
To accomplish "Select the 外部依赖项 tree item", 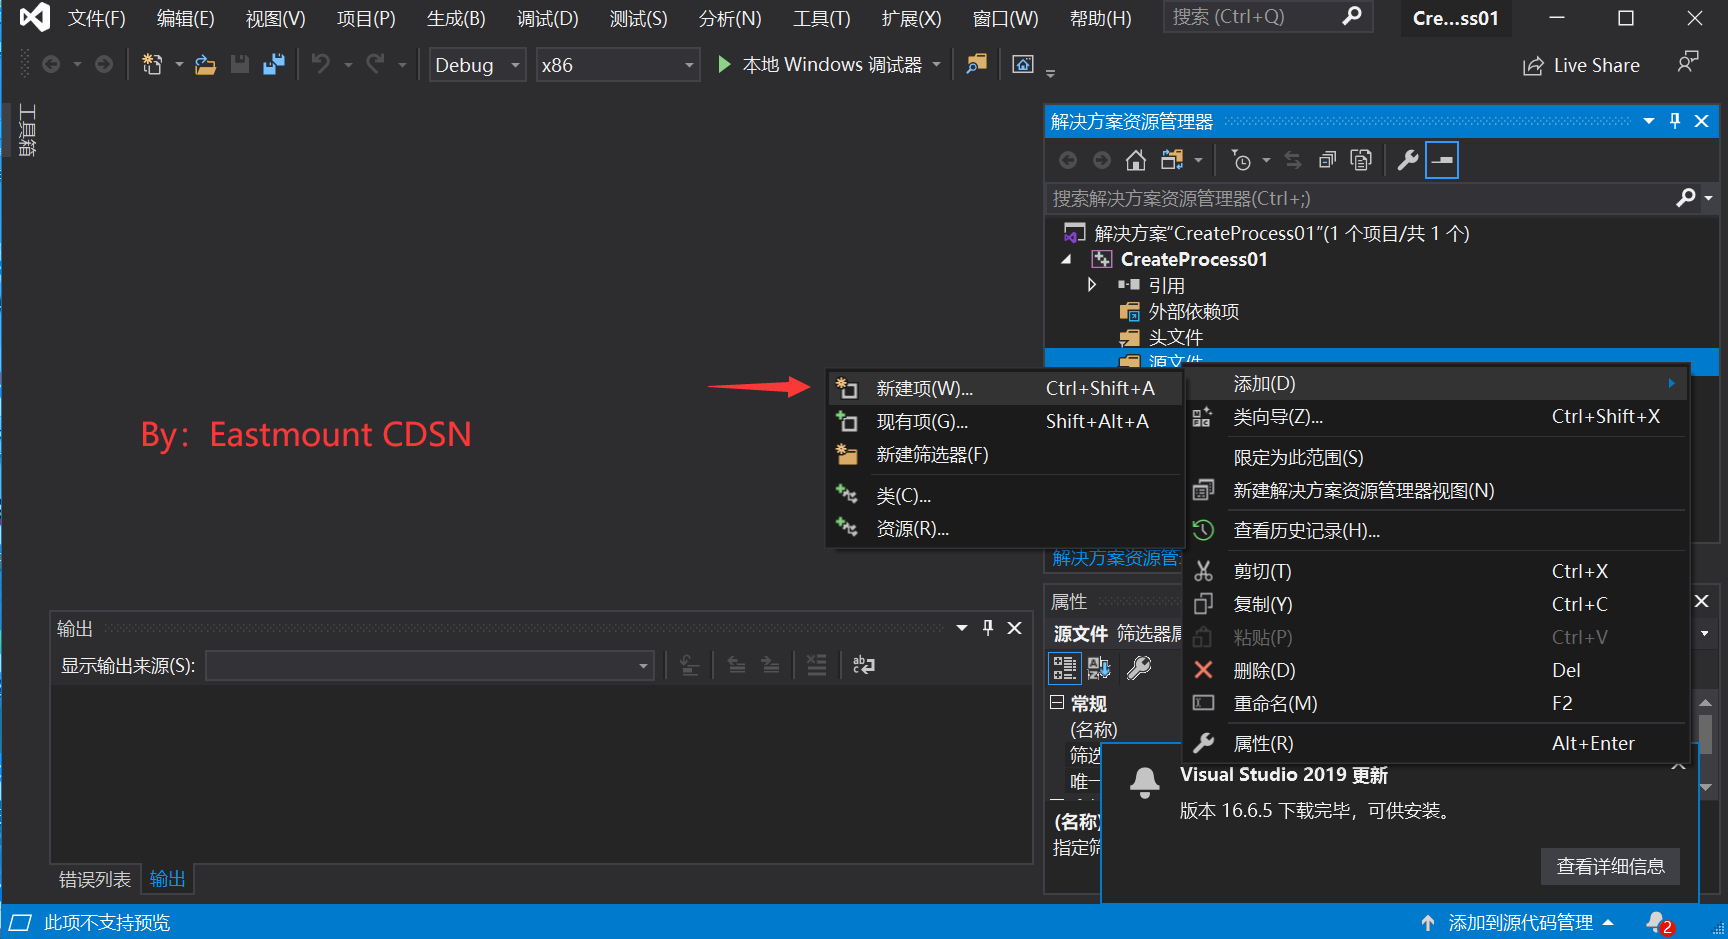I will click(x=1194, y=312).
